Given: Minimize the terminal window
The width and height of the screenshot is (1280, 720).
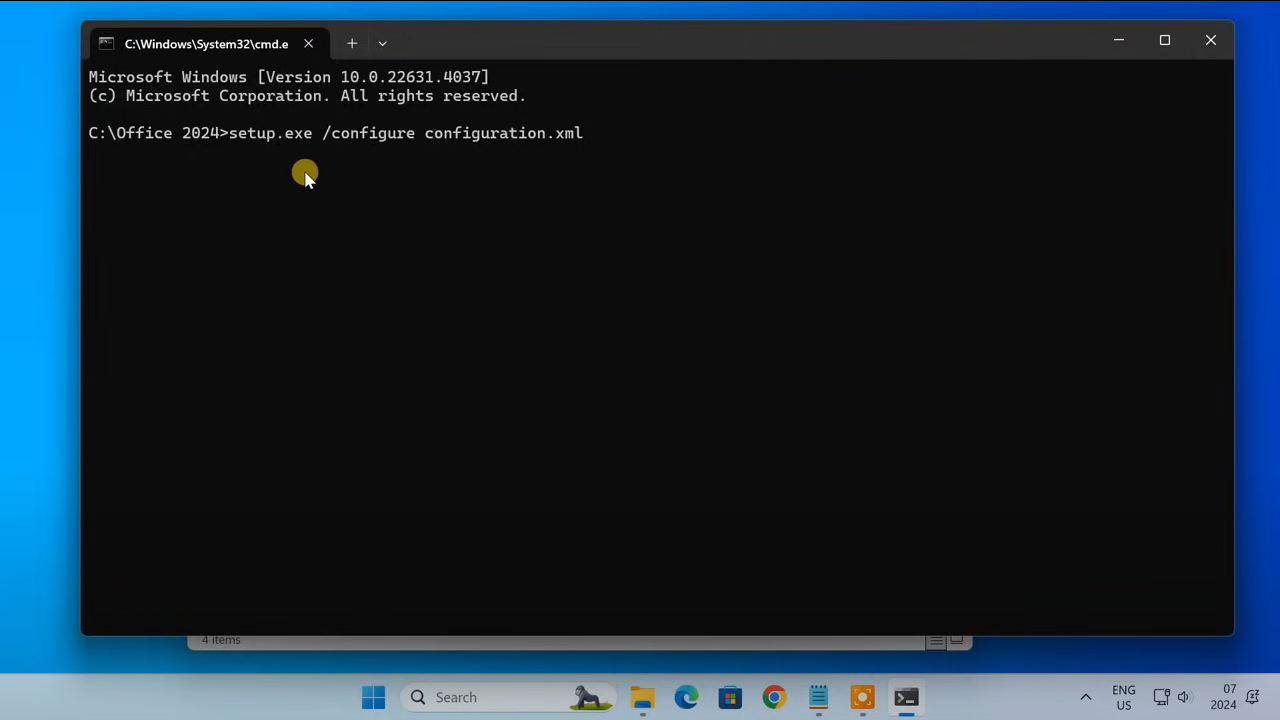Looking at the screenshot, I should click(x=1119, y=40).
